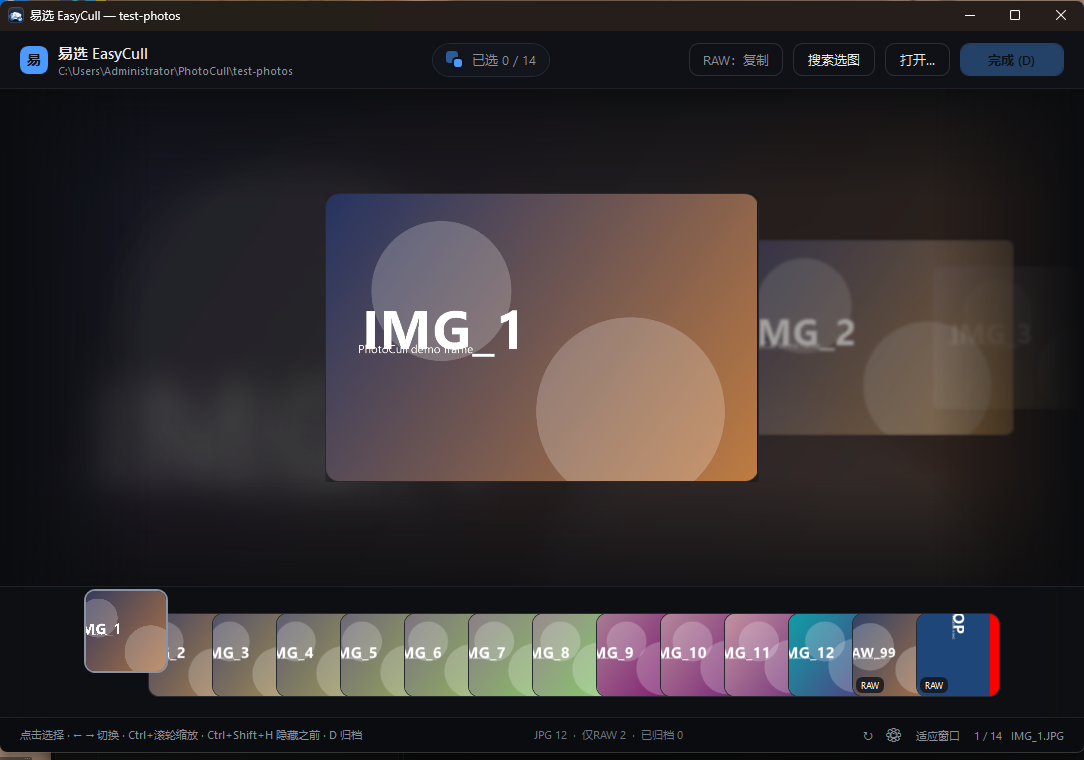Click the 搜索选图 button

[834, 60]
